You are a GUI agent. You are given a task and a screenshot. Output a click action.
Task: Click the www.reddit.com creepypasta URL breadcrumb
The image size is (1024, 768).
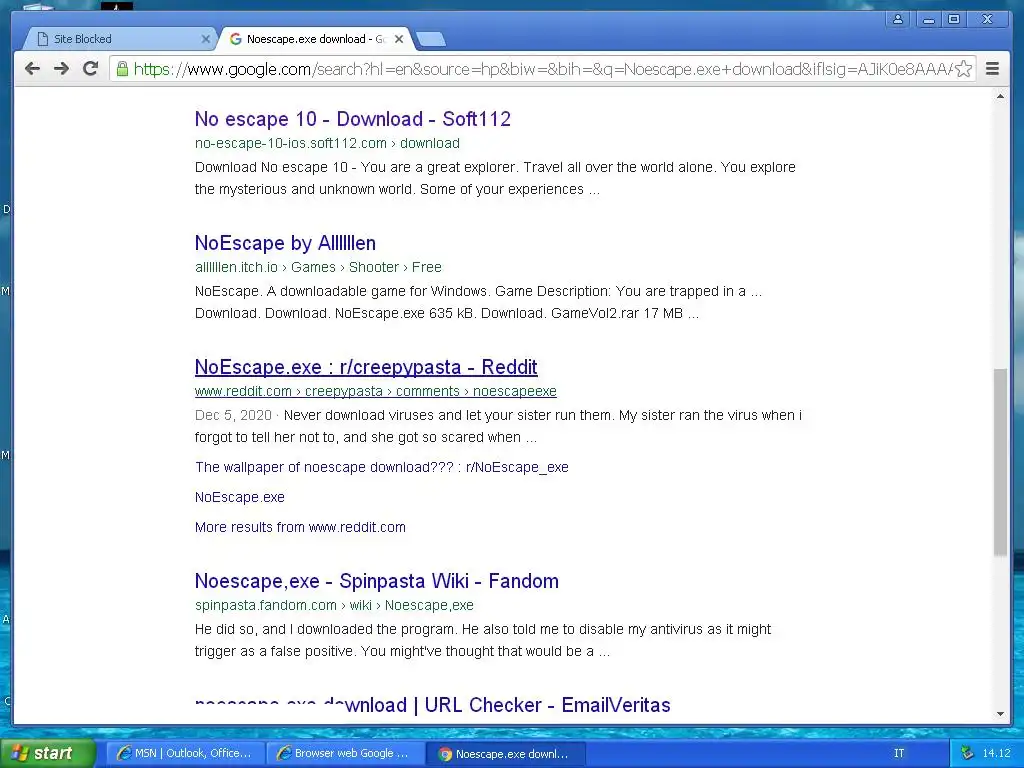pyautogui.click(x=376, y=391)
